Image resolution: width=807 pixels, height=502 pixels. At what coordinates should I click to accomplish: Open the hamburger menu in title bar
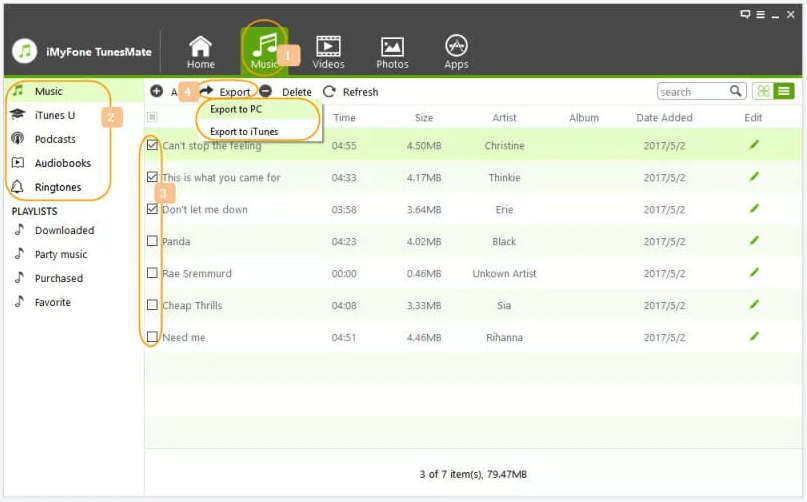tap(760, 14)
